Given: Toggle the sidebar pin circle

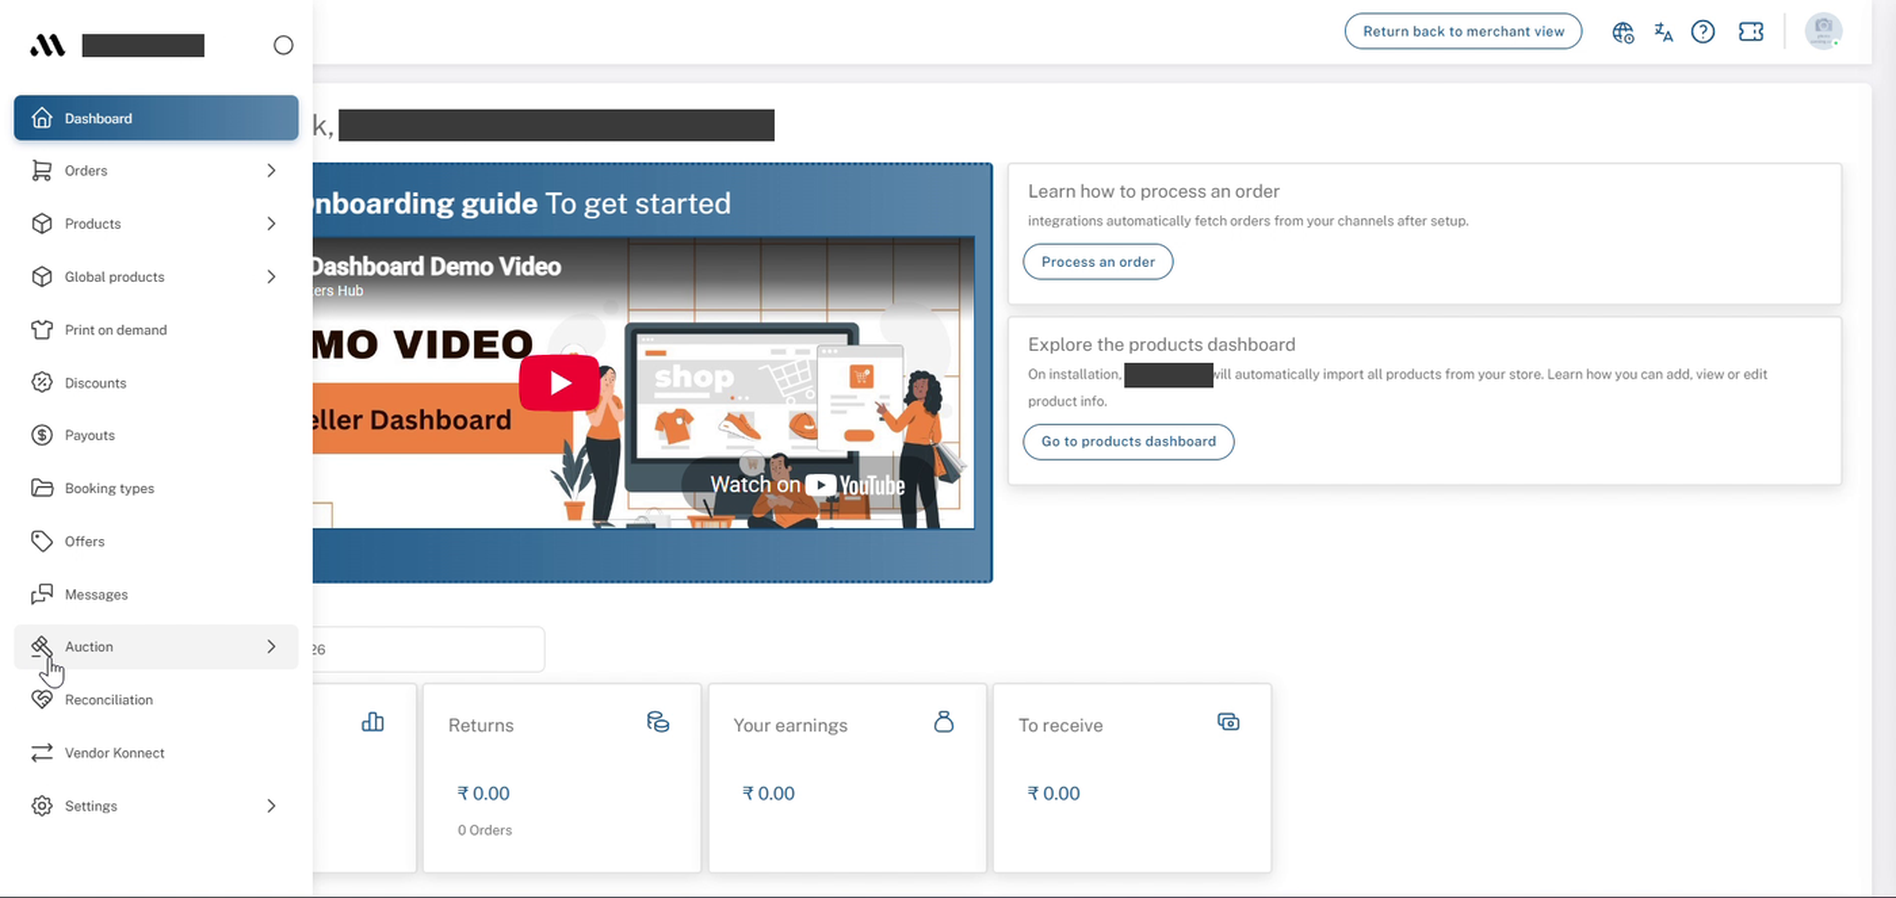Looking at the screenshot, I should click(283, 45).
